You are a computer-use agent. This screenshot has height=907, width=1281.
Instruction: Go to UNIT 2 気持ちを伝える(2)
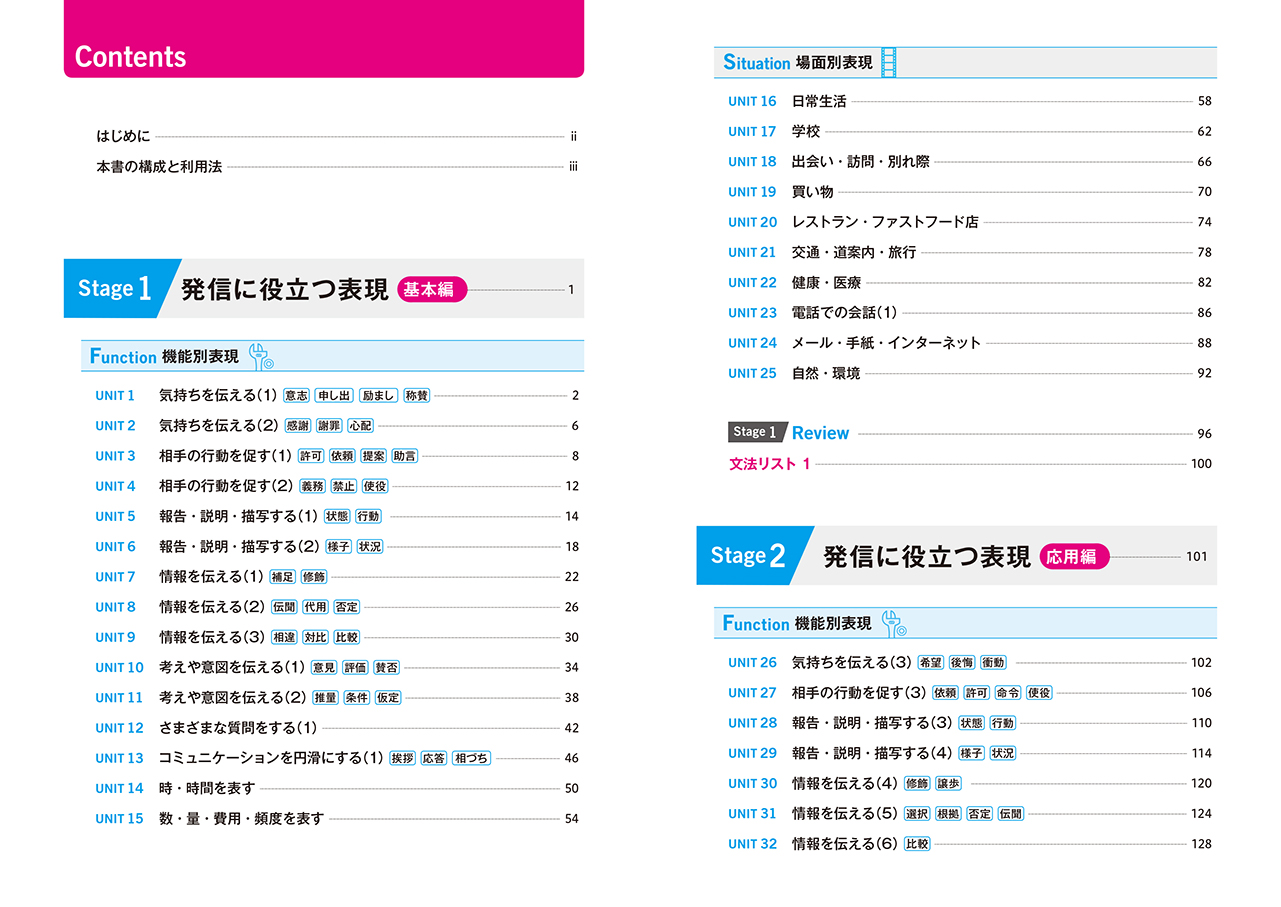(x=337, y=425)
